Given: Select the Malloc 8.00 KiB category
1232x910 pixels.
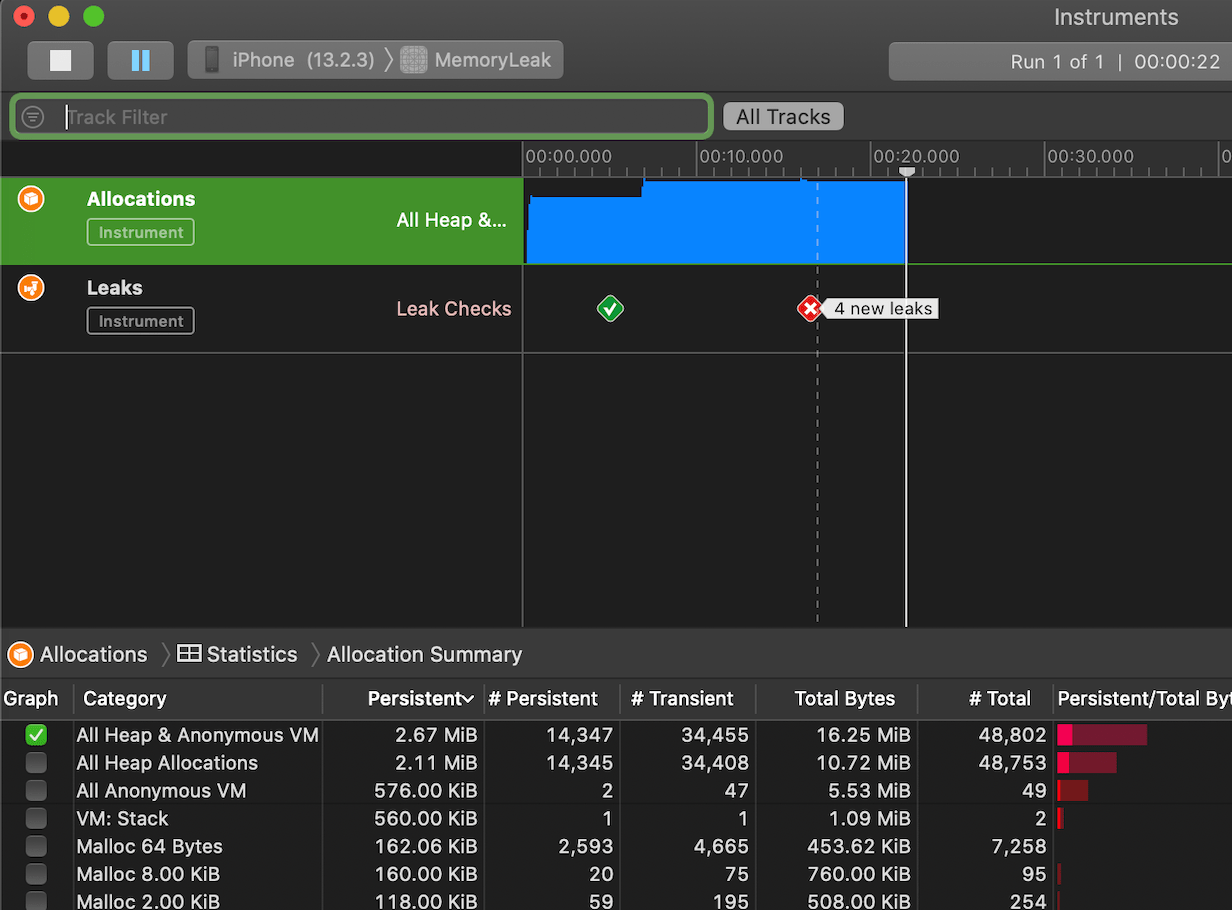Looking at the screenshot, I should (x=148, y=875).
